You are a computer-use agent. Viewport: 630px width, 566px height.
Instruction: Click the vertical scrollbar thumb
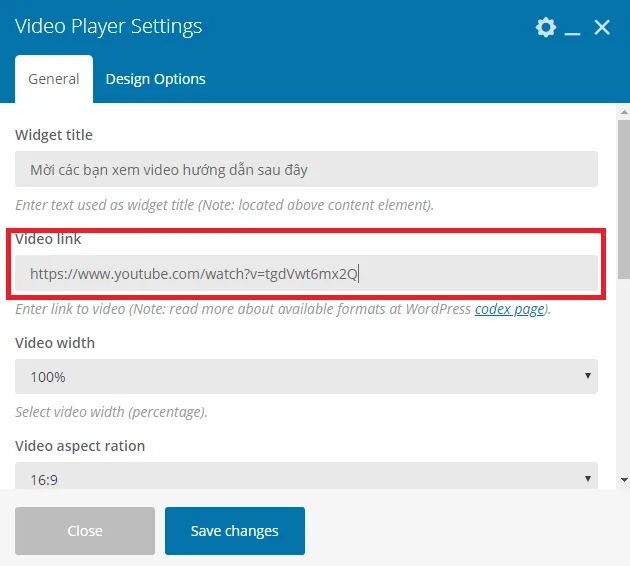pyautogui.click(x=624, y=199)
